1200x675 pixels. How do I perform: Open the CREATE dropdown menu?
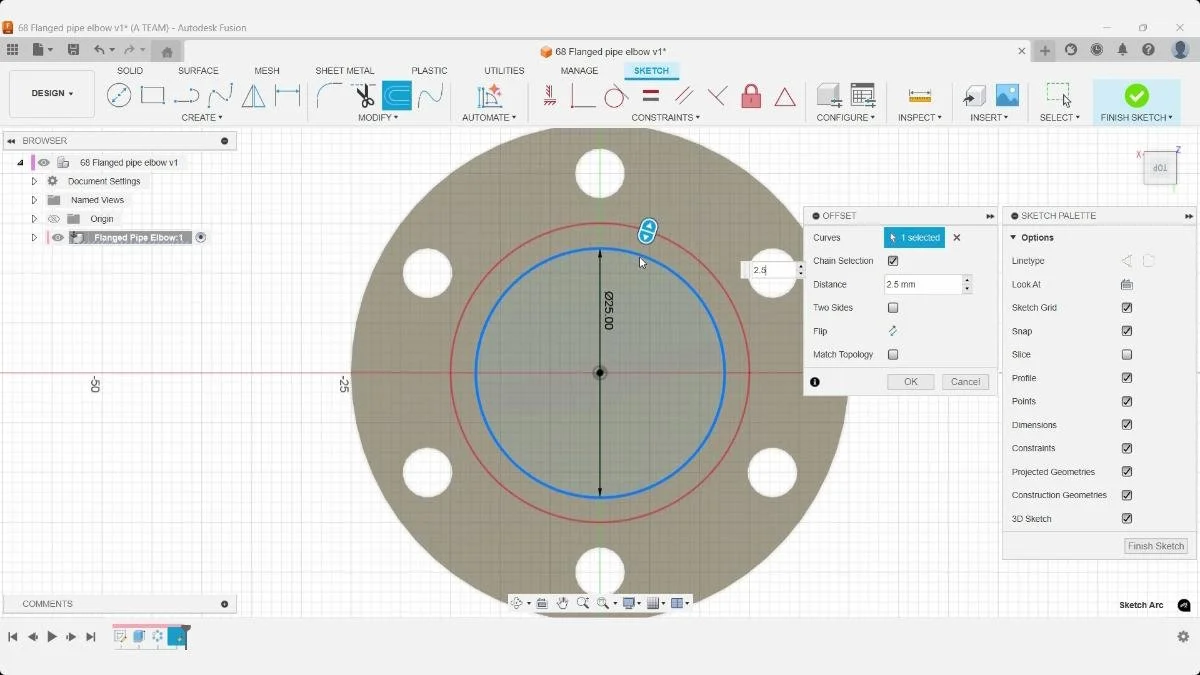coord(202,118)
